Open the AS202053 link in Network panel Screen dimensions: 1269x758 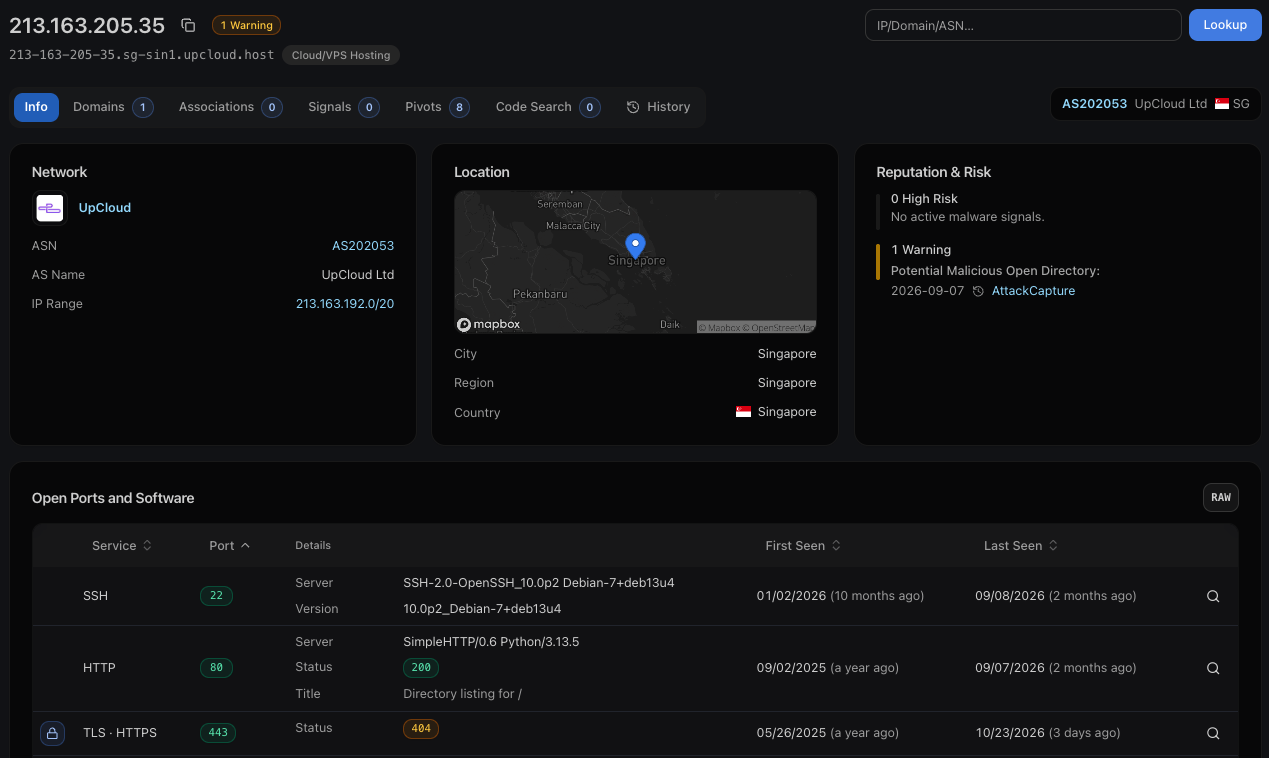tap(363, 246)
